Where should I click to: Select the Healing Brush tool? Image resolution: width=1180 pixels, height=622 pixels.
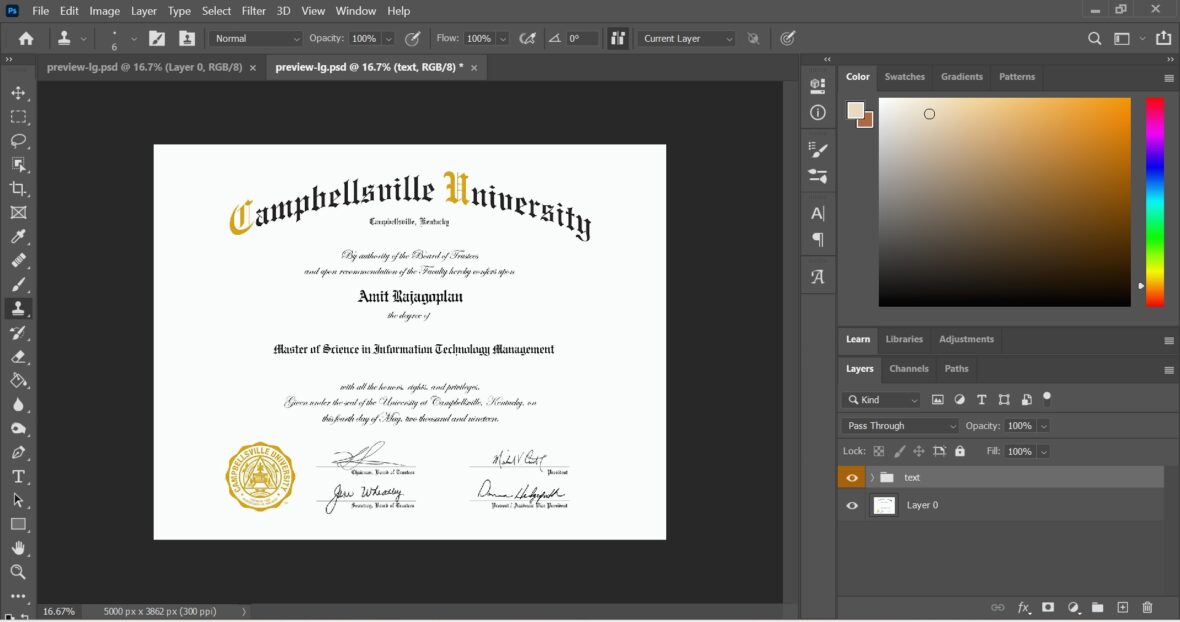tap(18, 260)
